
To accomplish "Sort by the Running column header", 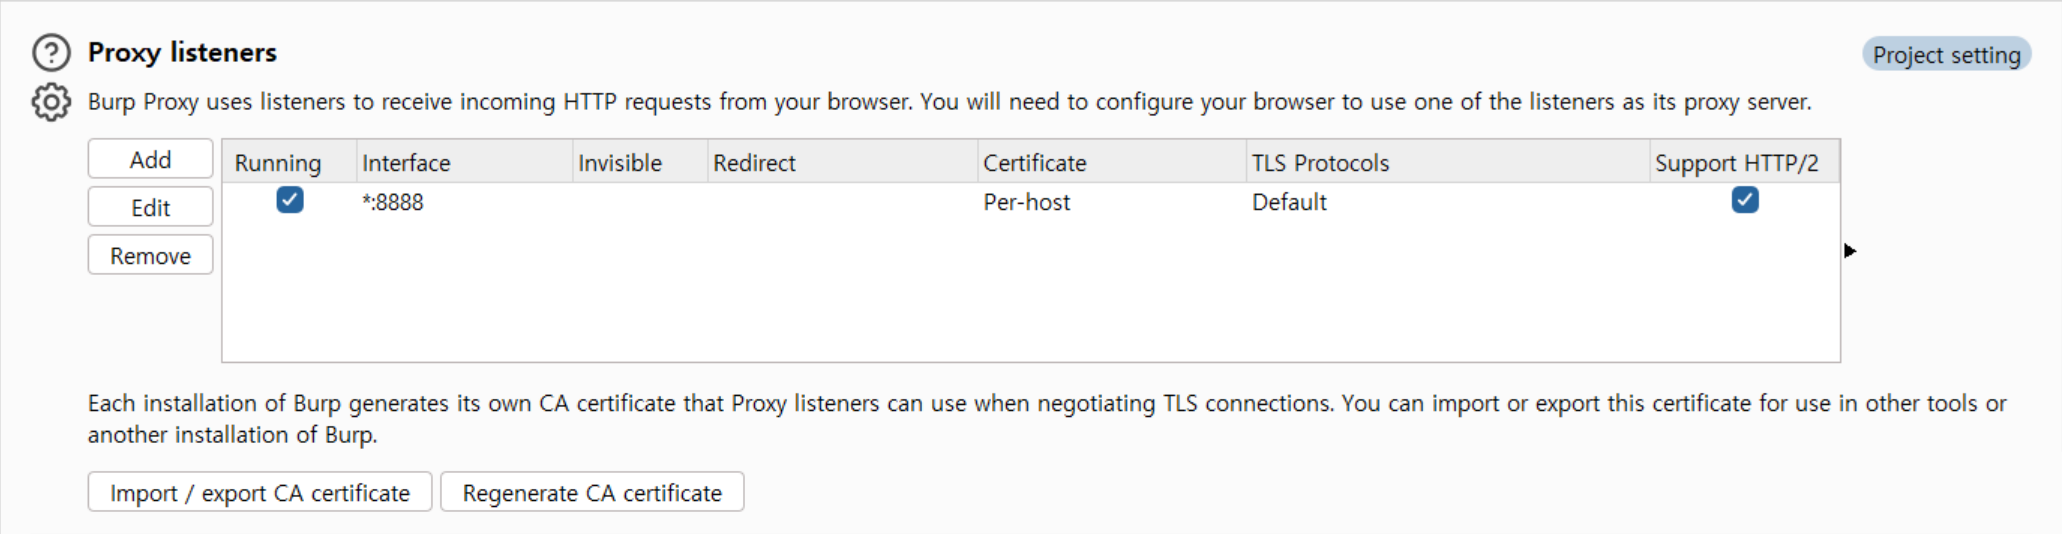I will [x=289, y=162].
